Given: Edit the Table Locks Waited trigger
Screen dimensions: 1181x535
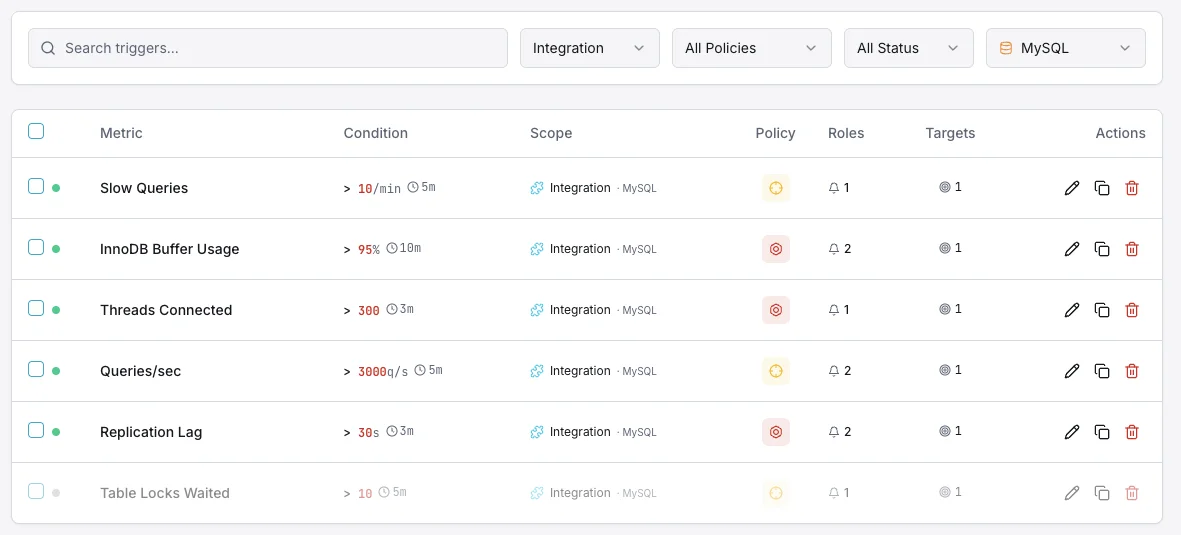Looking at the screenshot, I should (x=1072, y=494).
